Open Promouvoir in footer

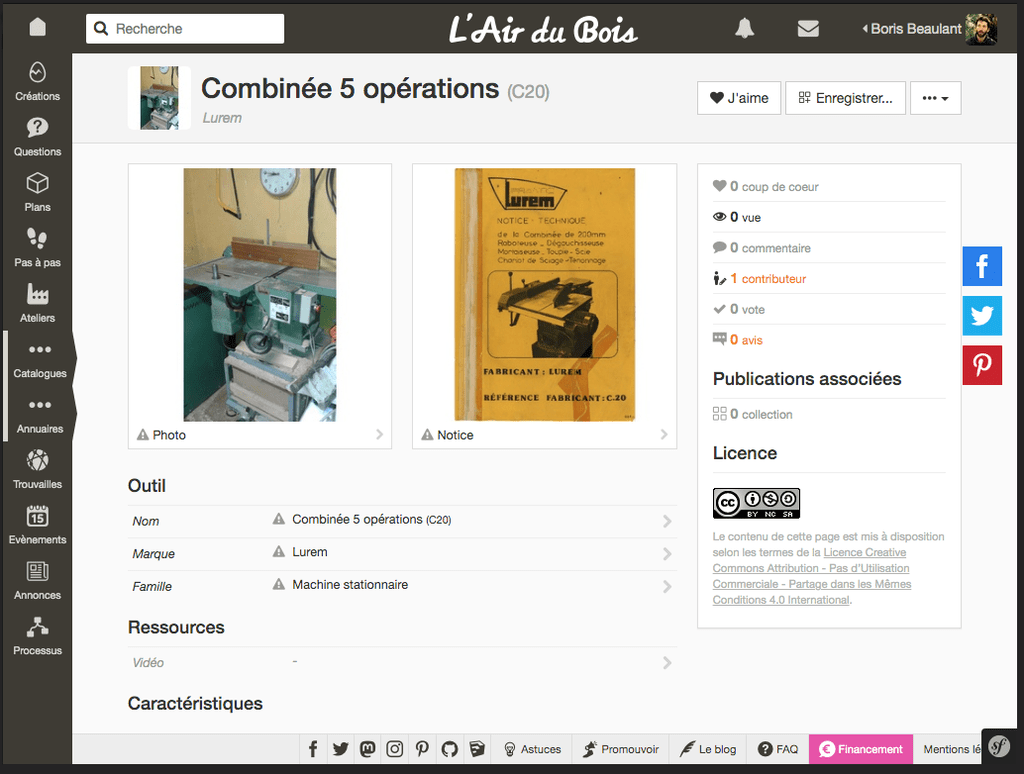point(620,749)
